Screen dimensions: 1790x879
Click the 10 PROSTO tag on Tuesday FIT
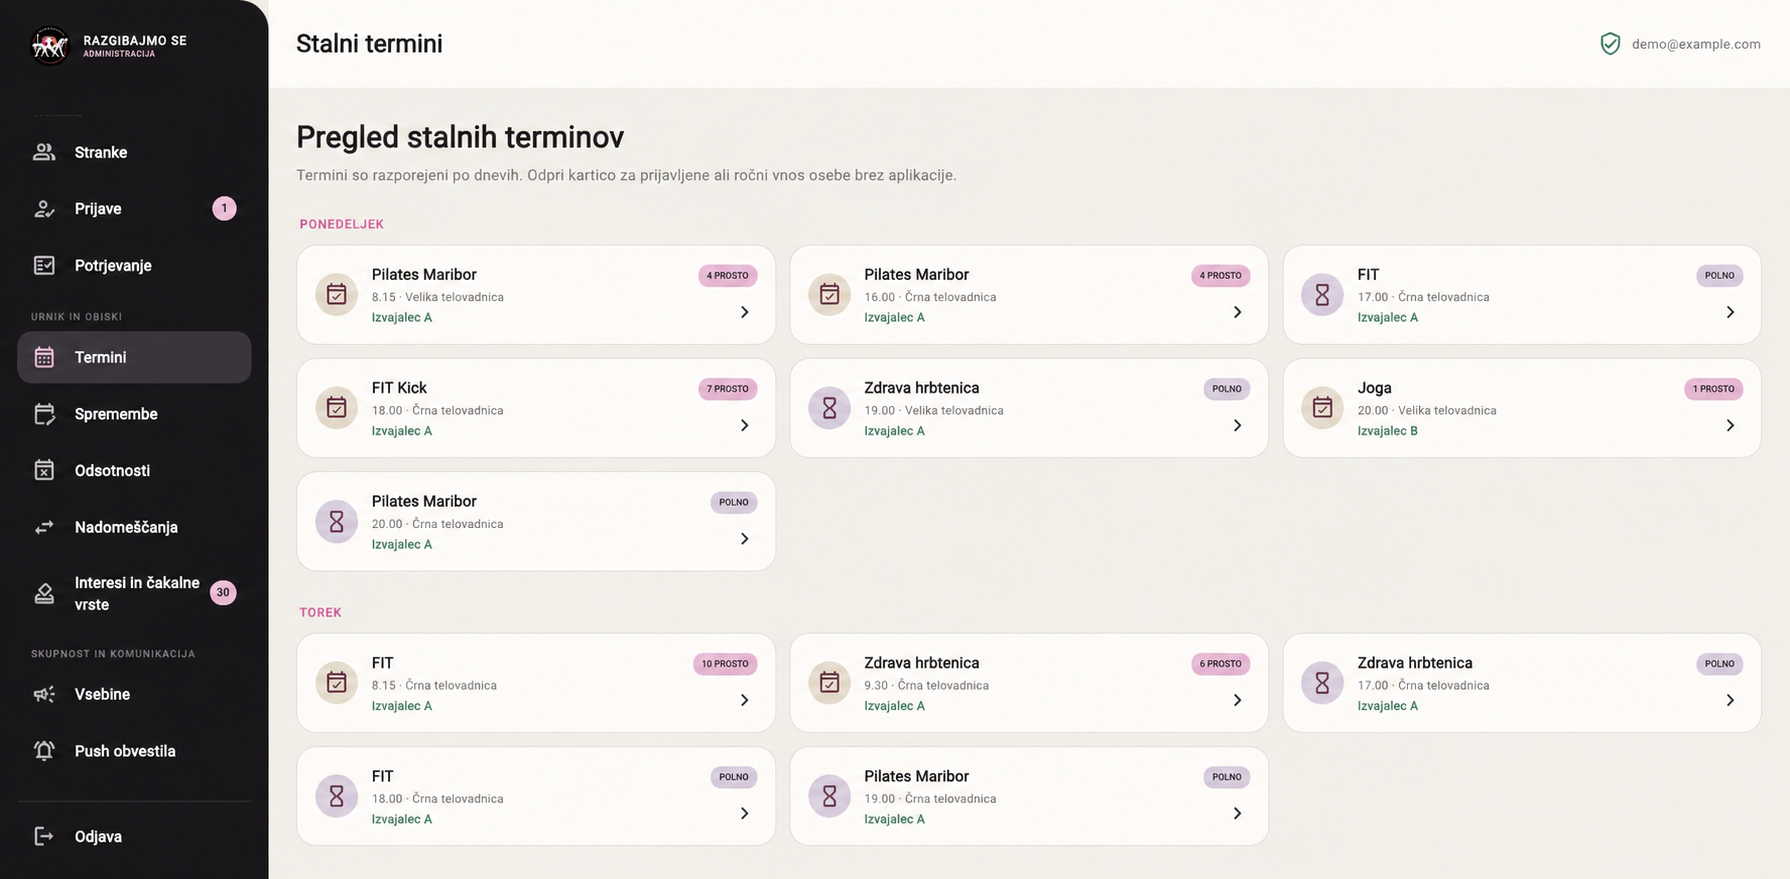tap(725, 664)
